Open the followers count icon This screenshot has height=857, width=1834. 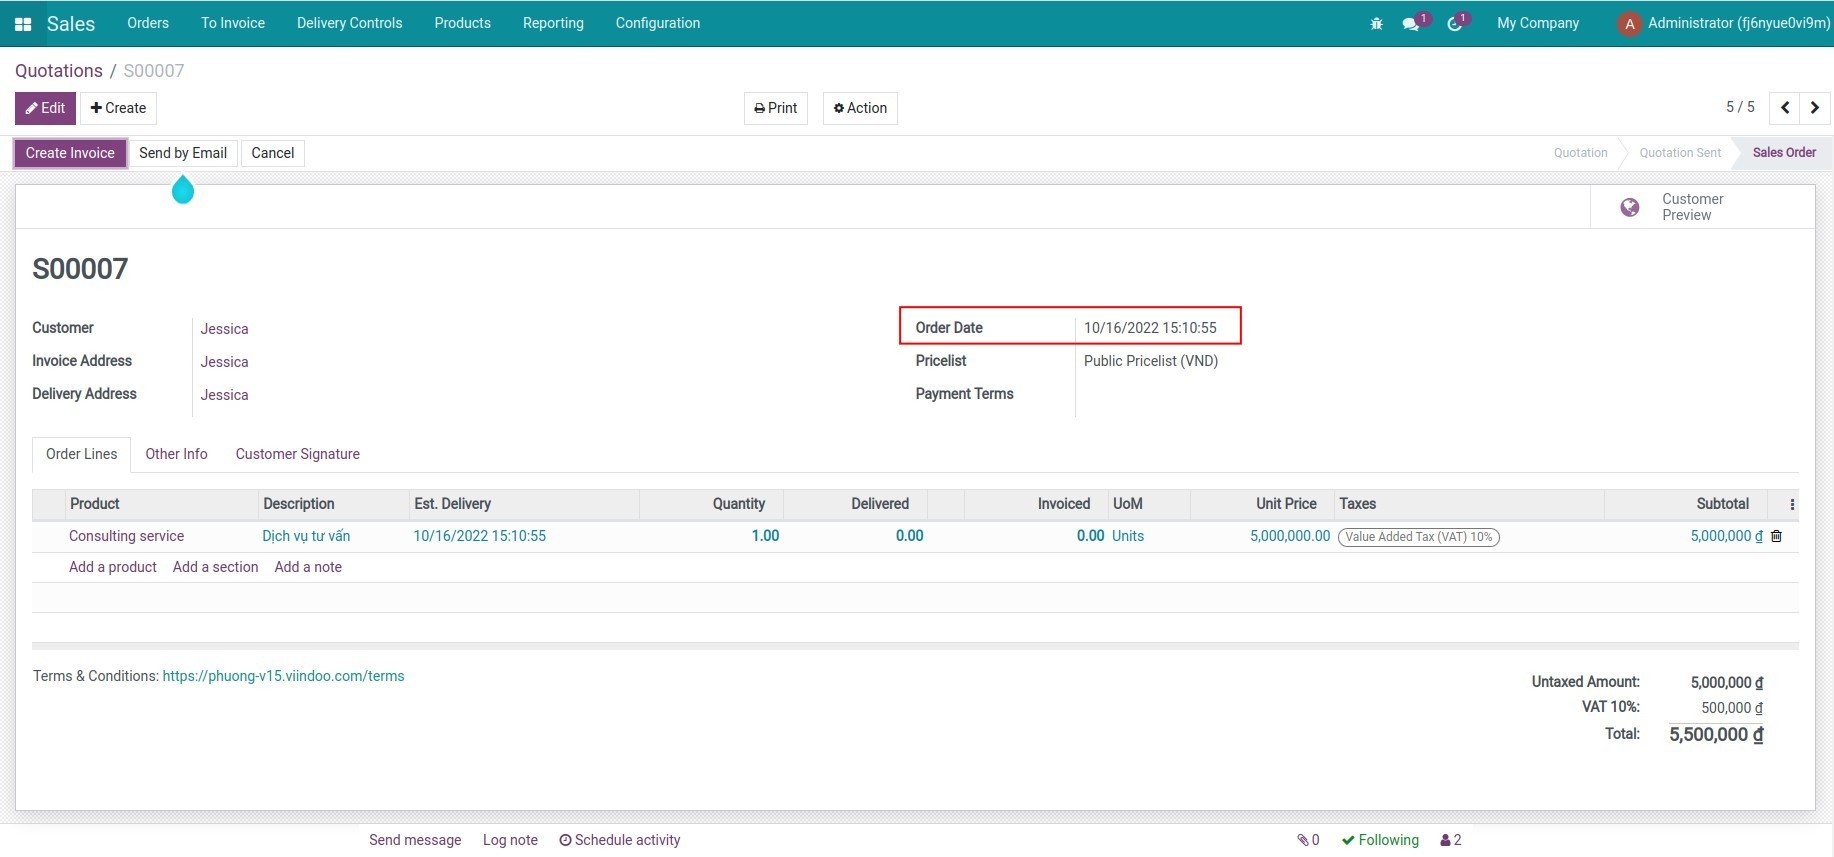1450,840
